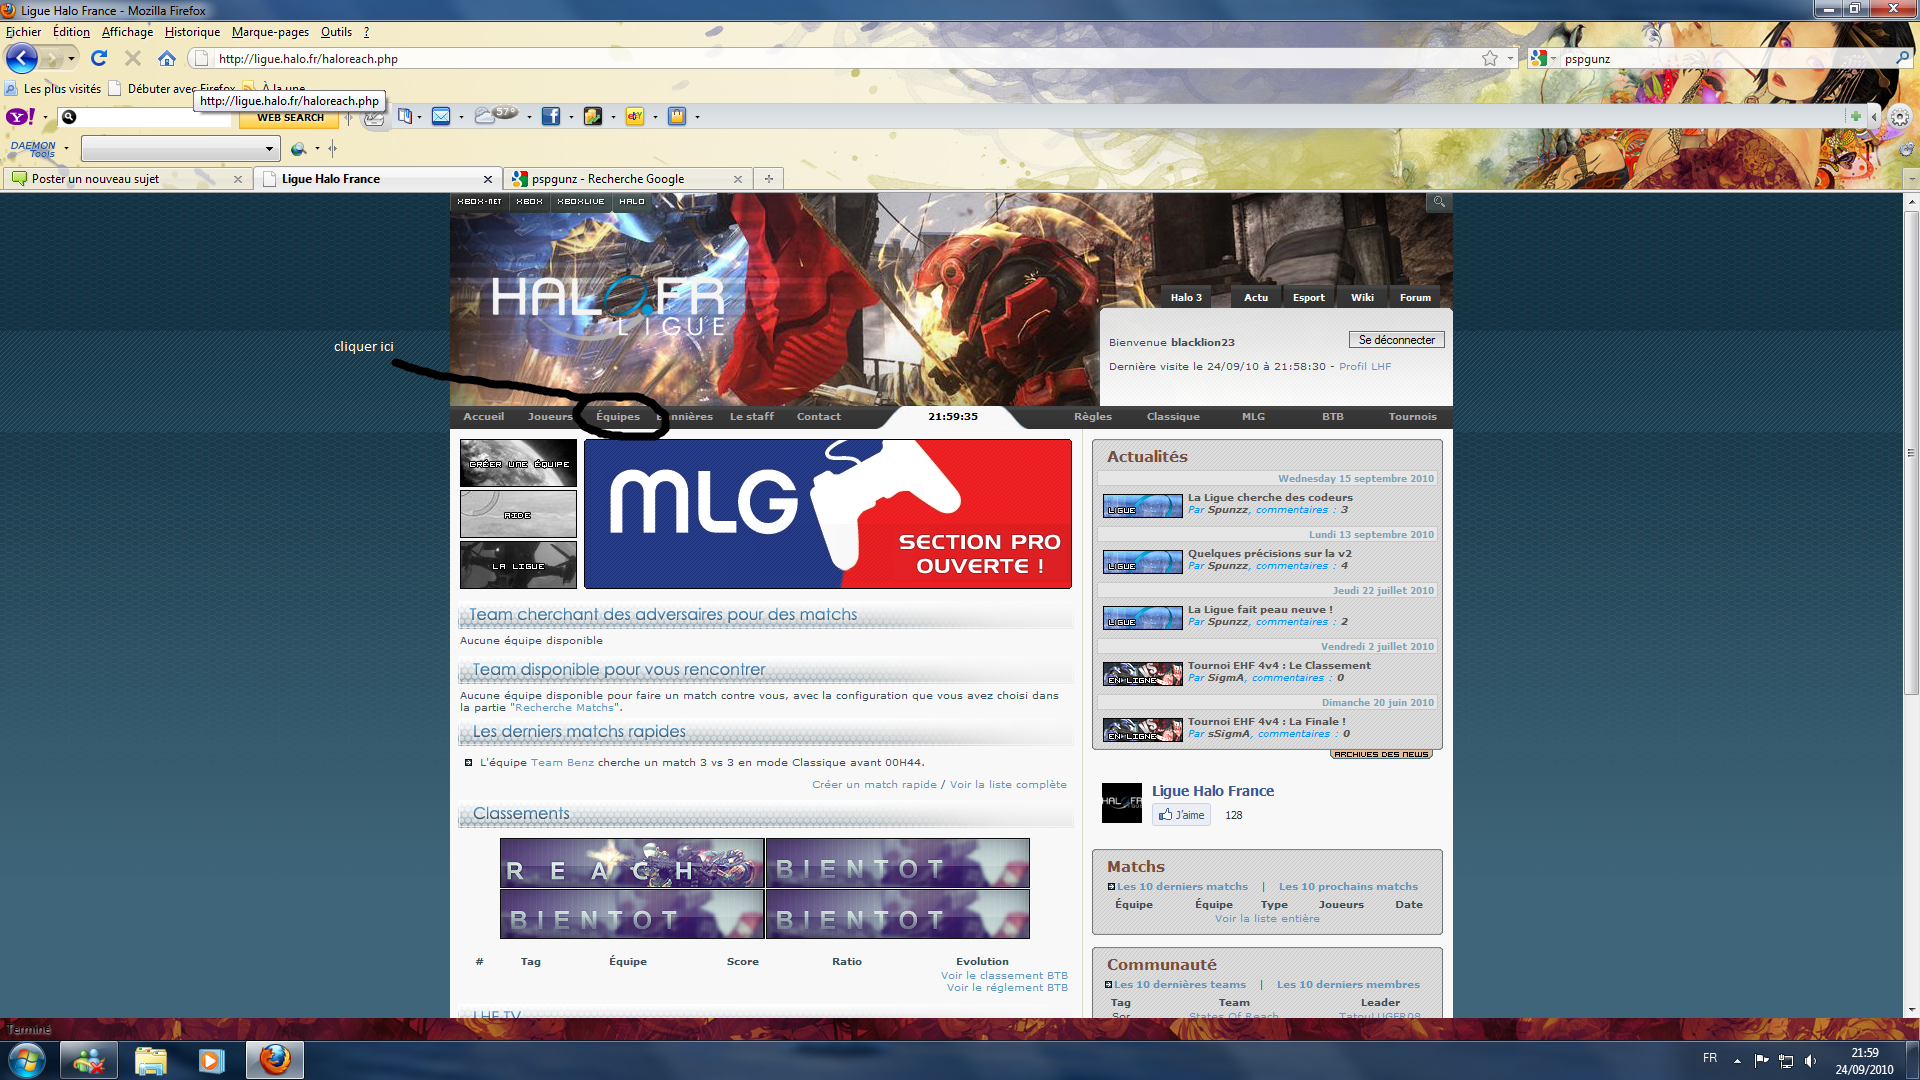This screenshot has height=1080, width=1920.
Task: Open the new tab plus button
Action: pyautogui.click(x=769, y=179)
